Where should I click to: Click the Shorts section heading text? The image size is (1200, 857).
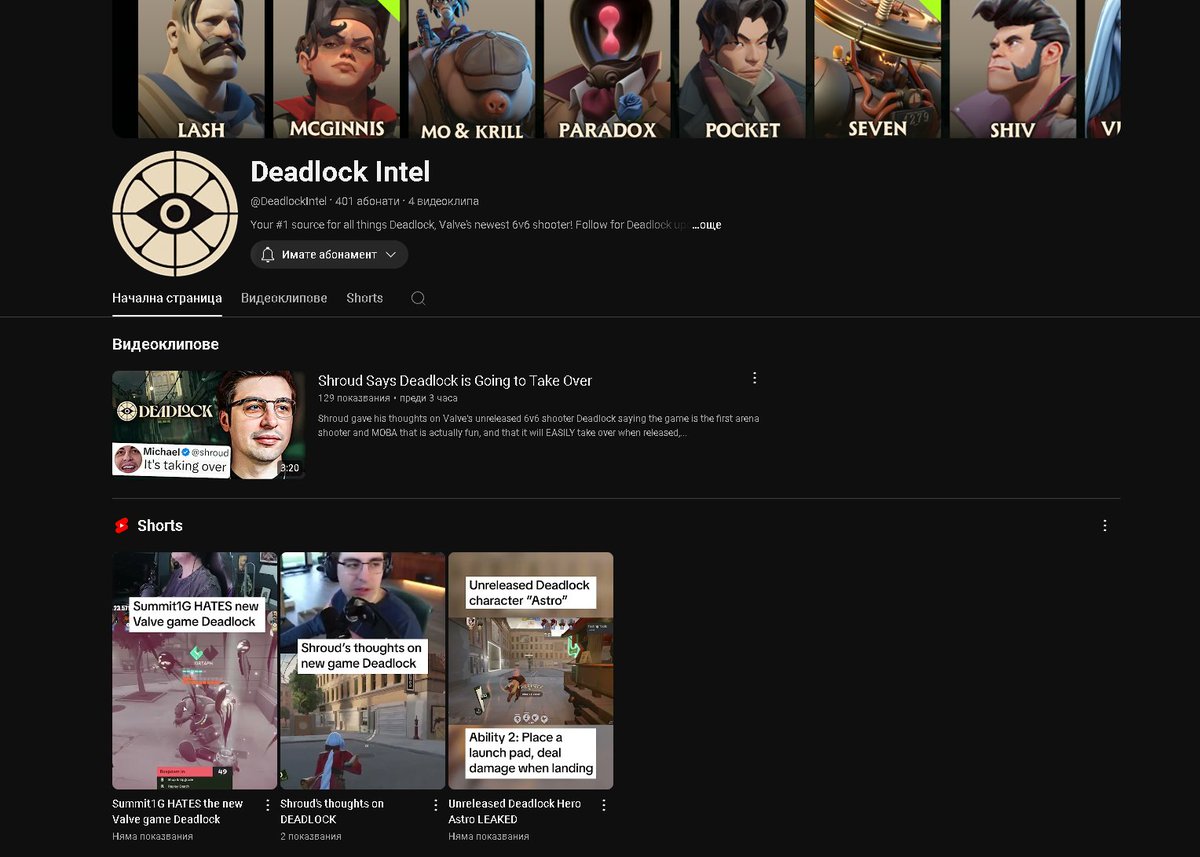[x=160, y=526]
